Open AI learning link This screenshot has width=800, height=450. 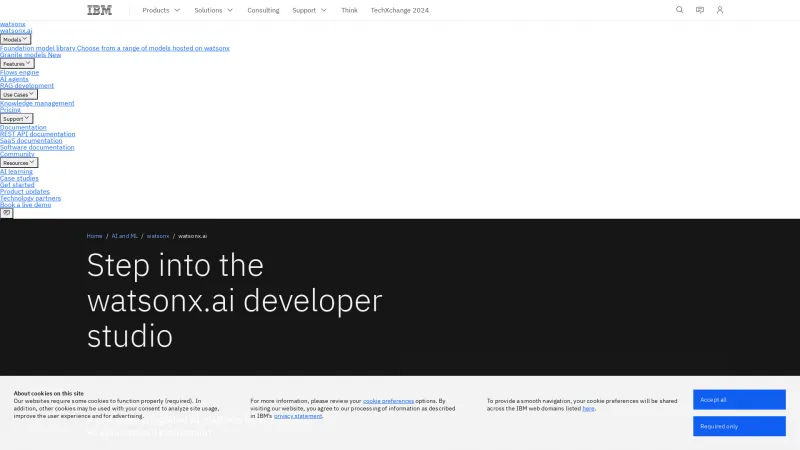pyautogui.click(x=16, y=171)
